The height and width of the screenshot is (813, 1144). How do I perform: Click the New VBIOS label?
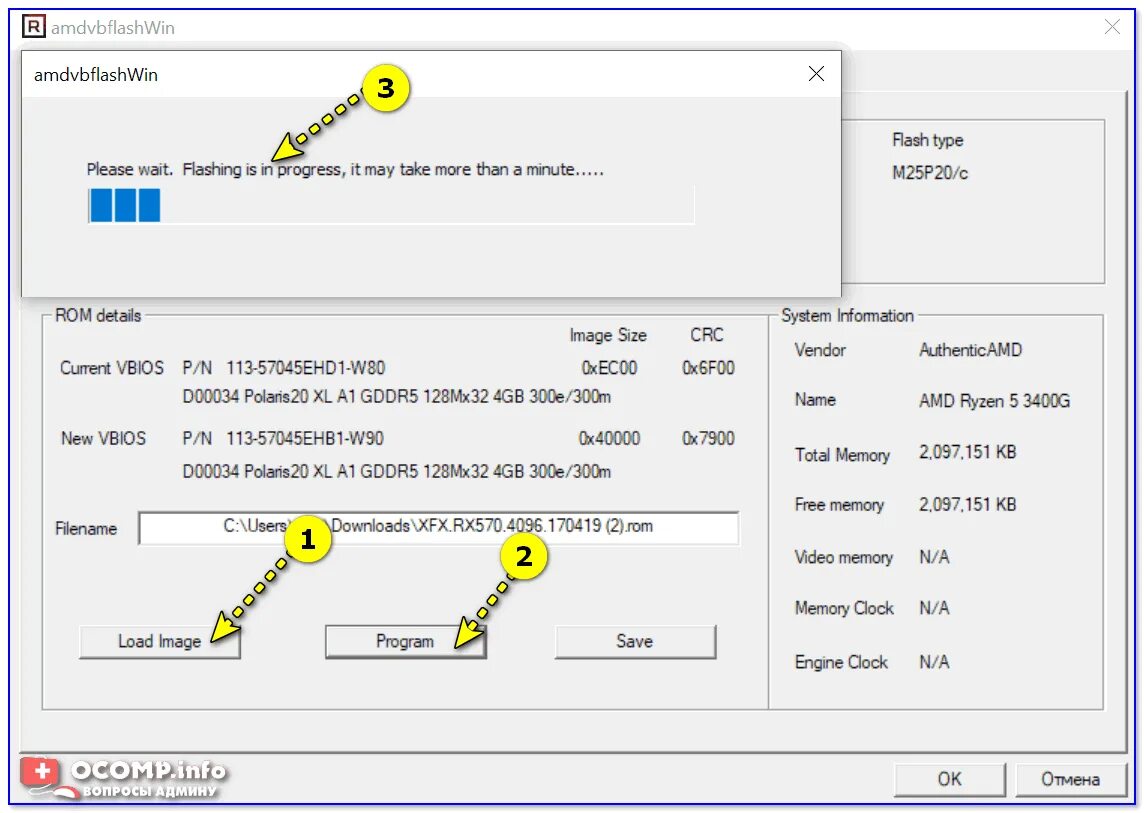104,439
